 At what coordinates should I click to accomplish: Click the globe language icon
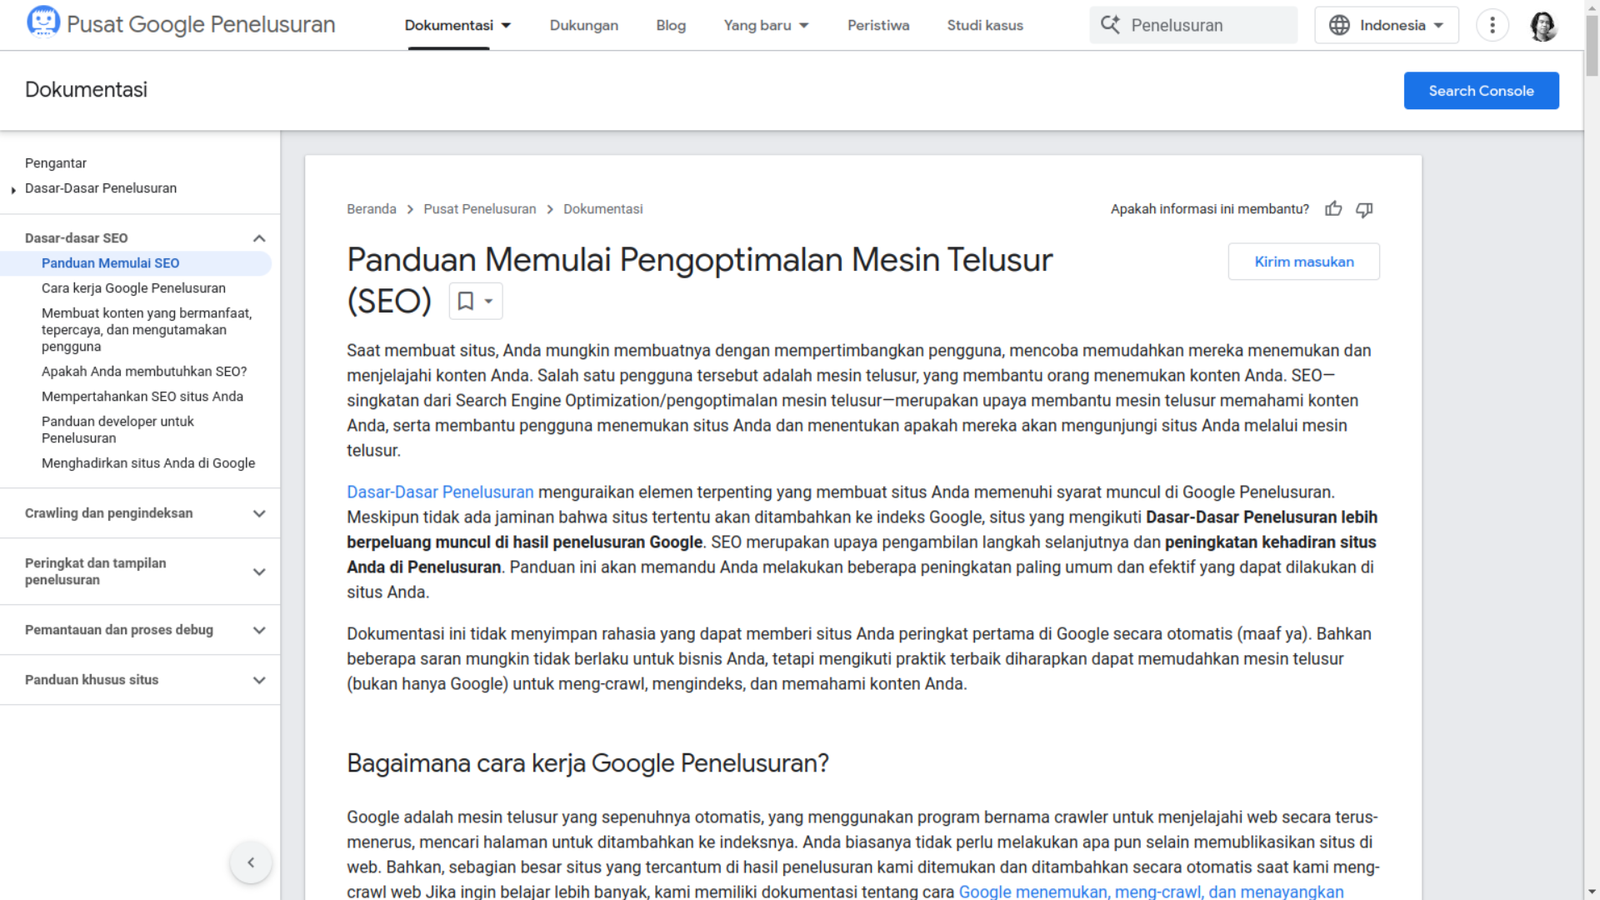(x=1339, y=25)
